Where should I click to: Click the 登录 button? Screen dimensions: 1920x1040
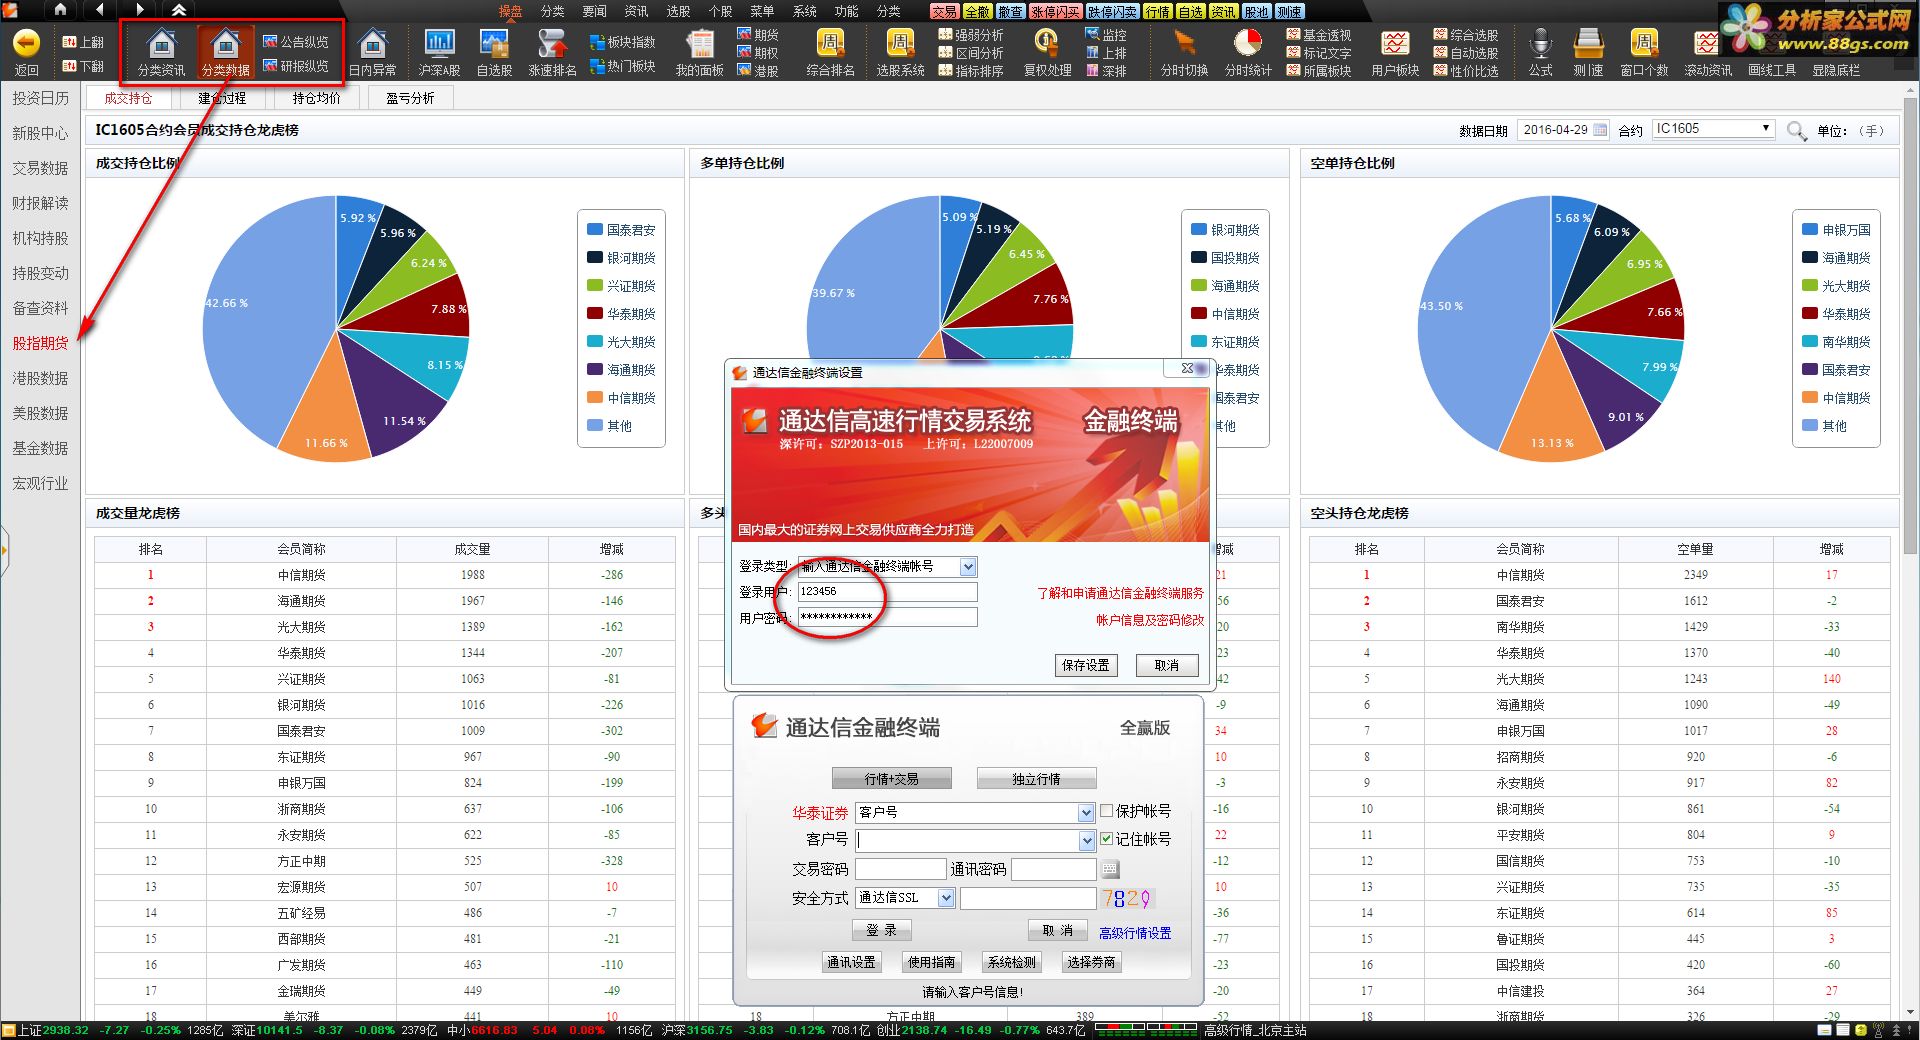[881, 930]
